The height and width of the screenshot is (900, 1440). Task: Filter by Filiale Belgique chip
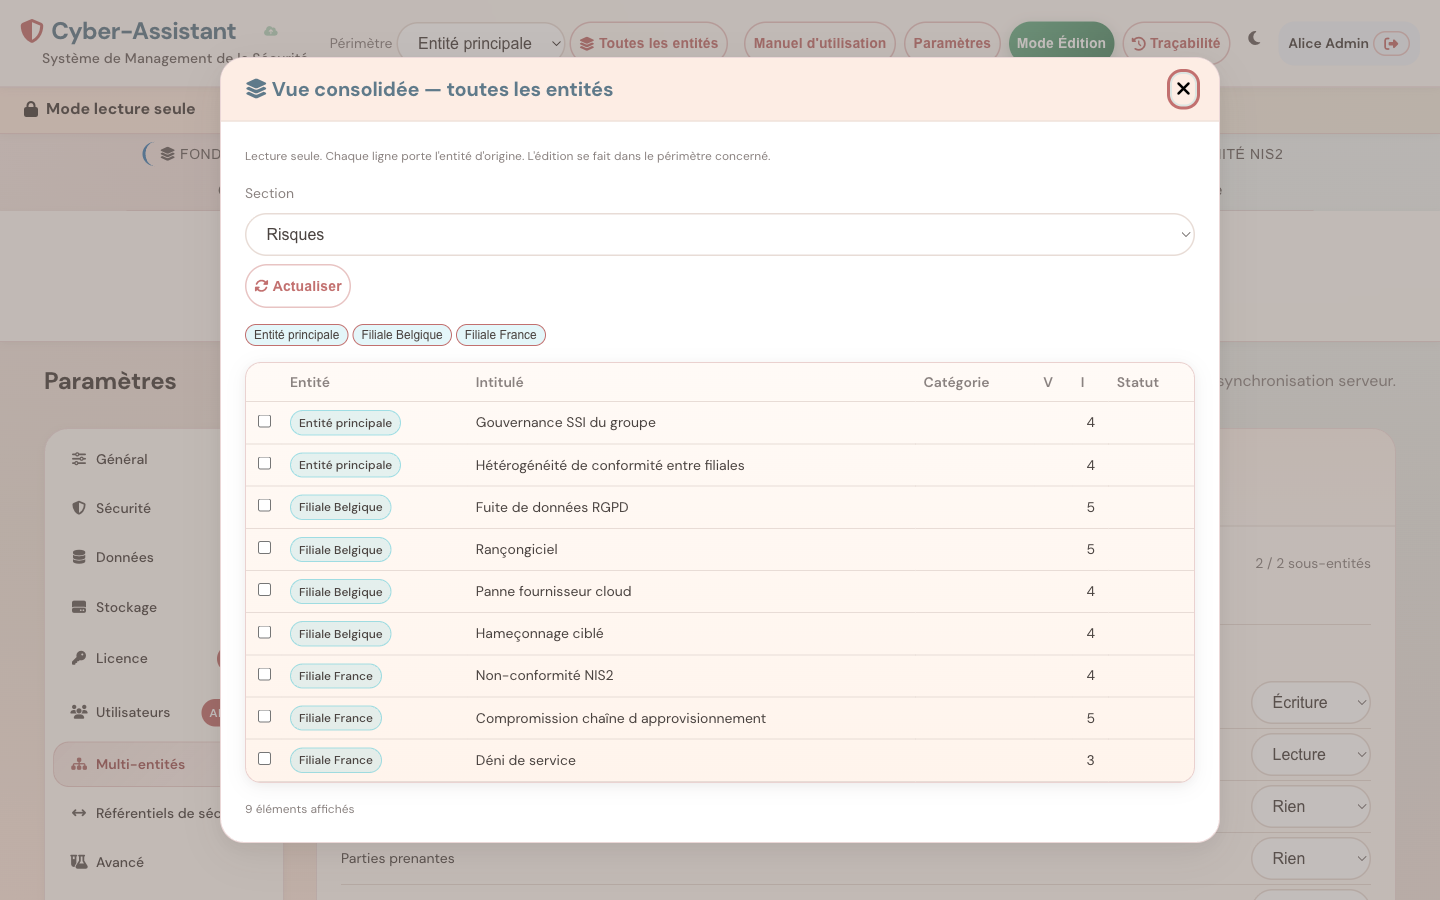coord(402,335)
